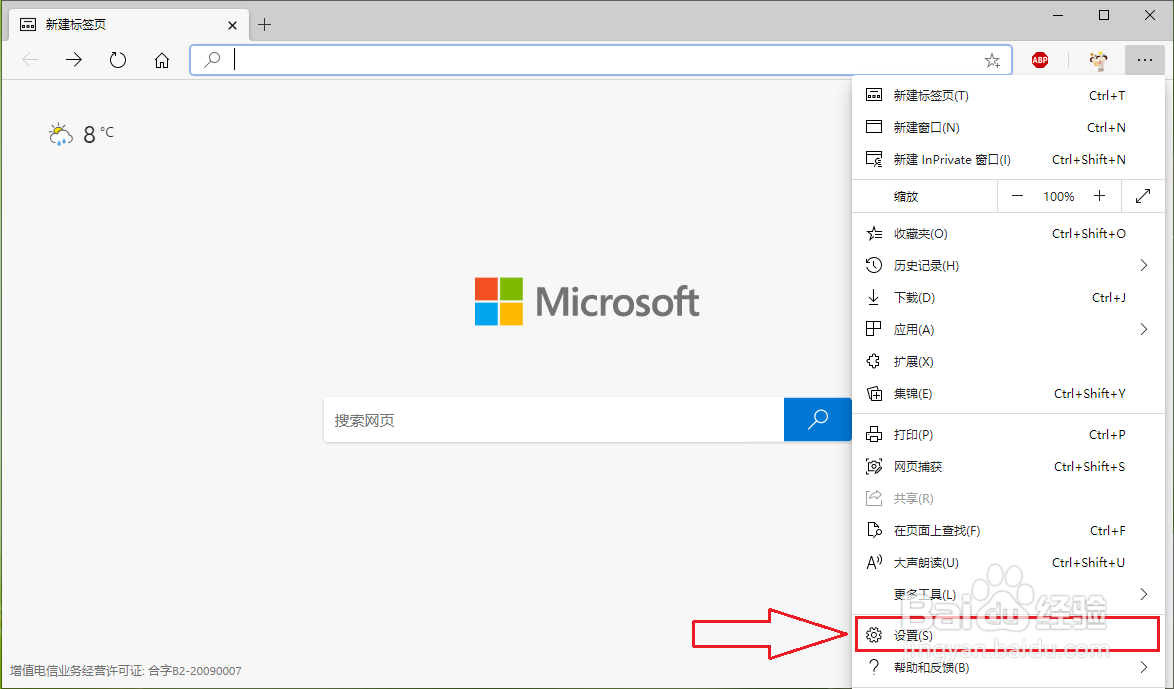Open the weather 8°C widget
This screenshot has height=689, width=1174.
click(x=81, y=134)
